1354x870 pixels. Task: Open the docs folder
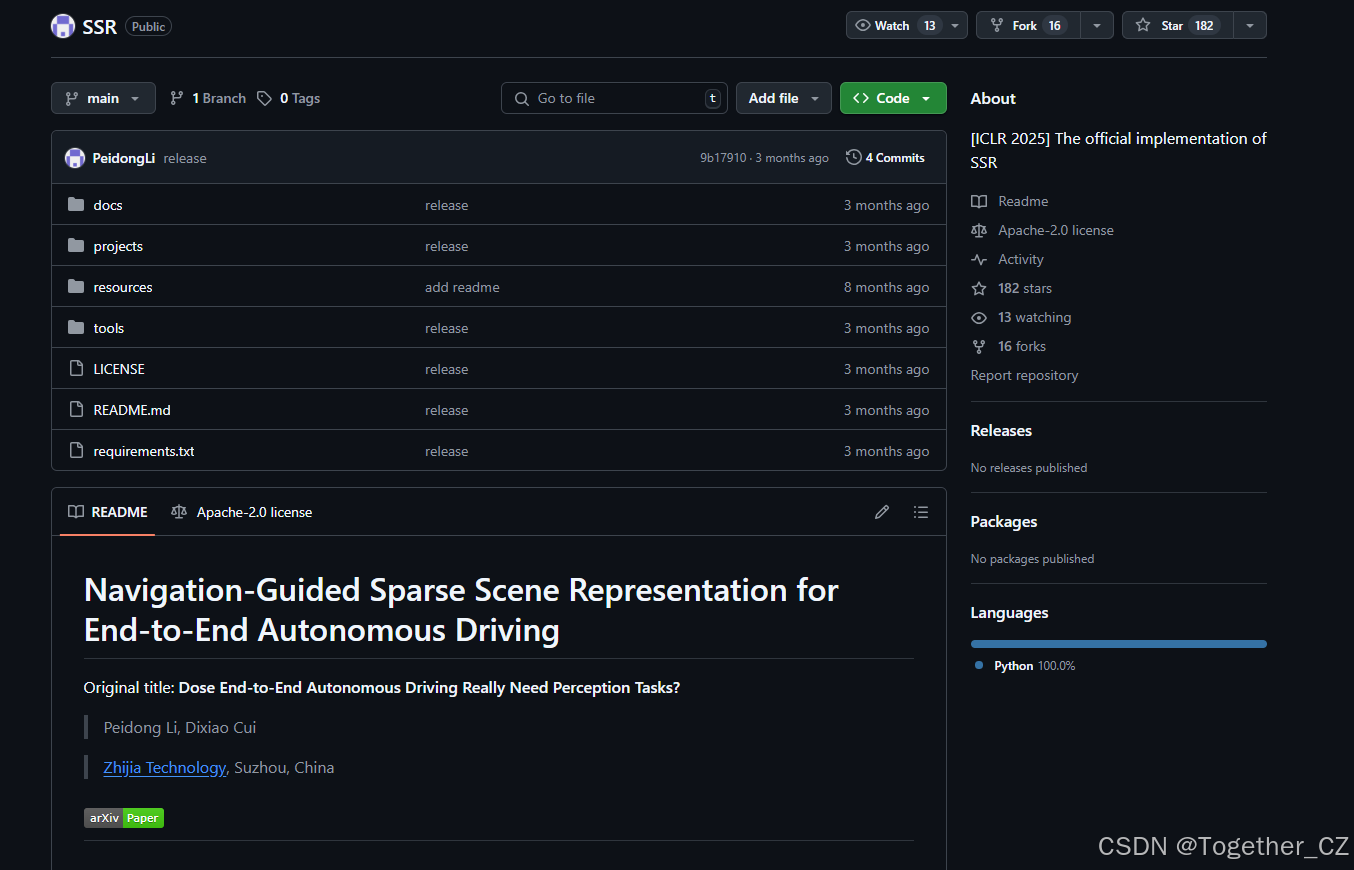108,205
